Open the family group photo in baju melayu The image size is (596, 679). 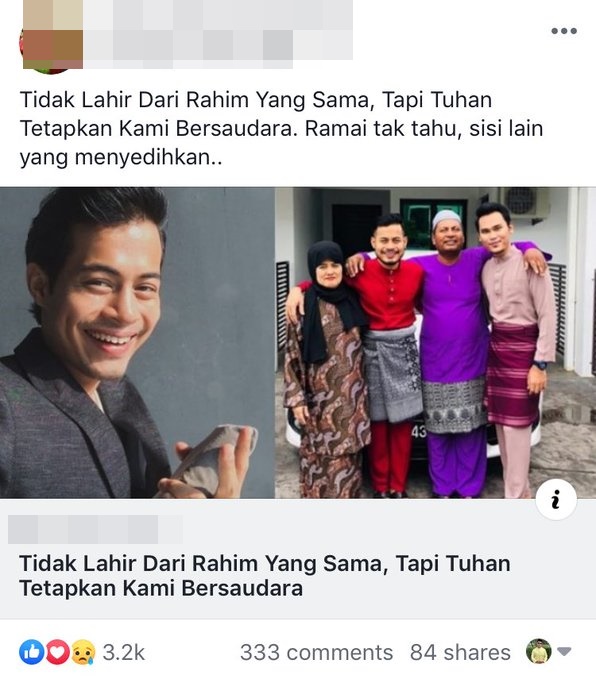click(x=435, y=343)
